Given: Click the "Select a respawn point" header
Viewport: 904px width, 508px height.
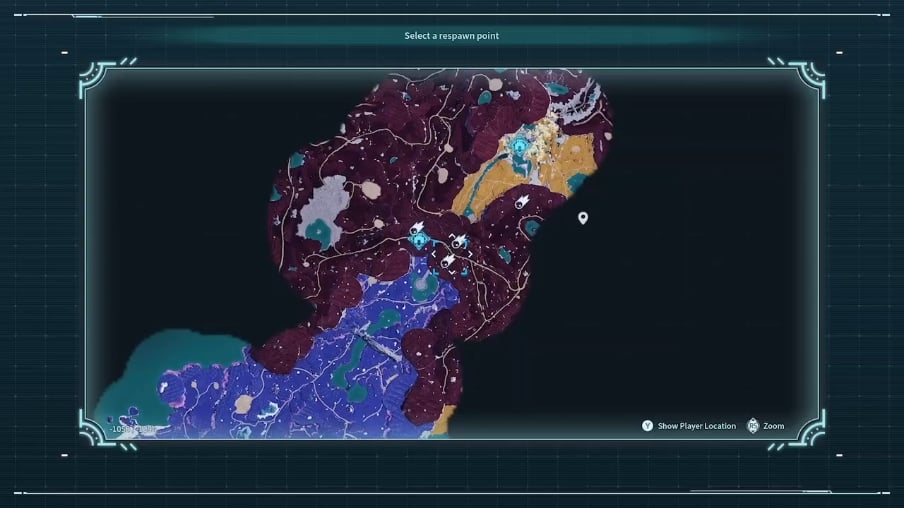Looking at the screenshot, I should coord(451,36).
